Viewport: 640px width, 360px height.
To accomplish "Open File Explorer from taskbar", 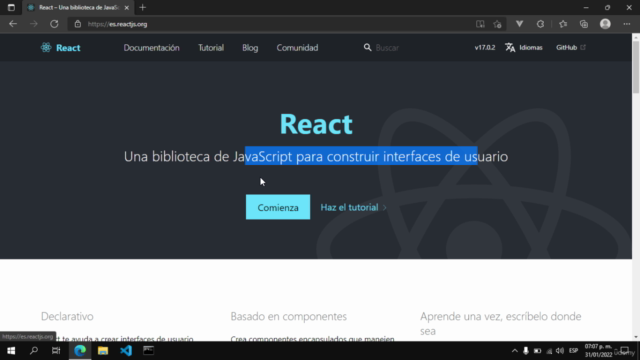I will point(103,351).
